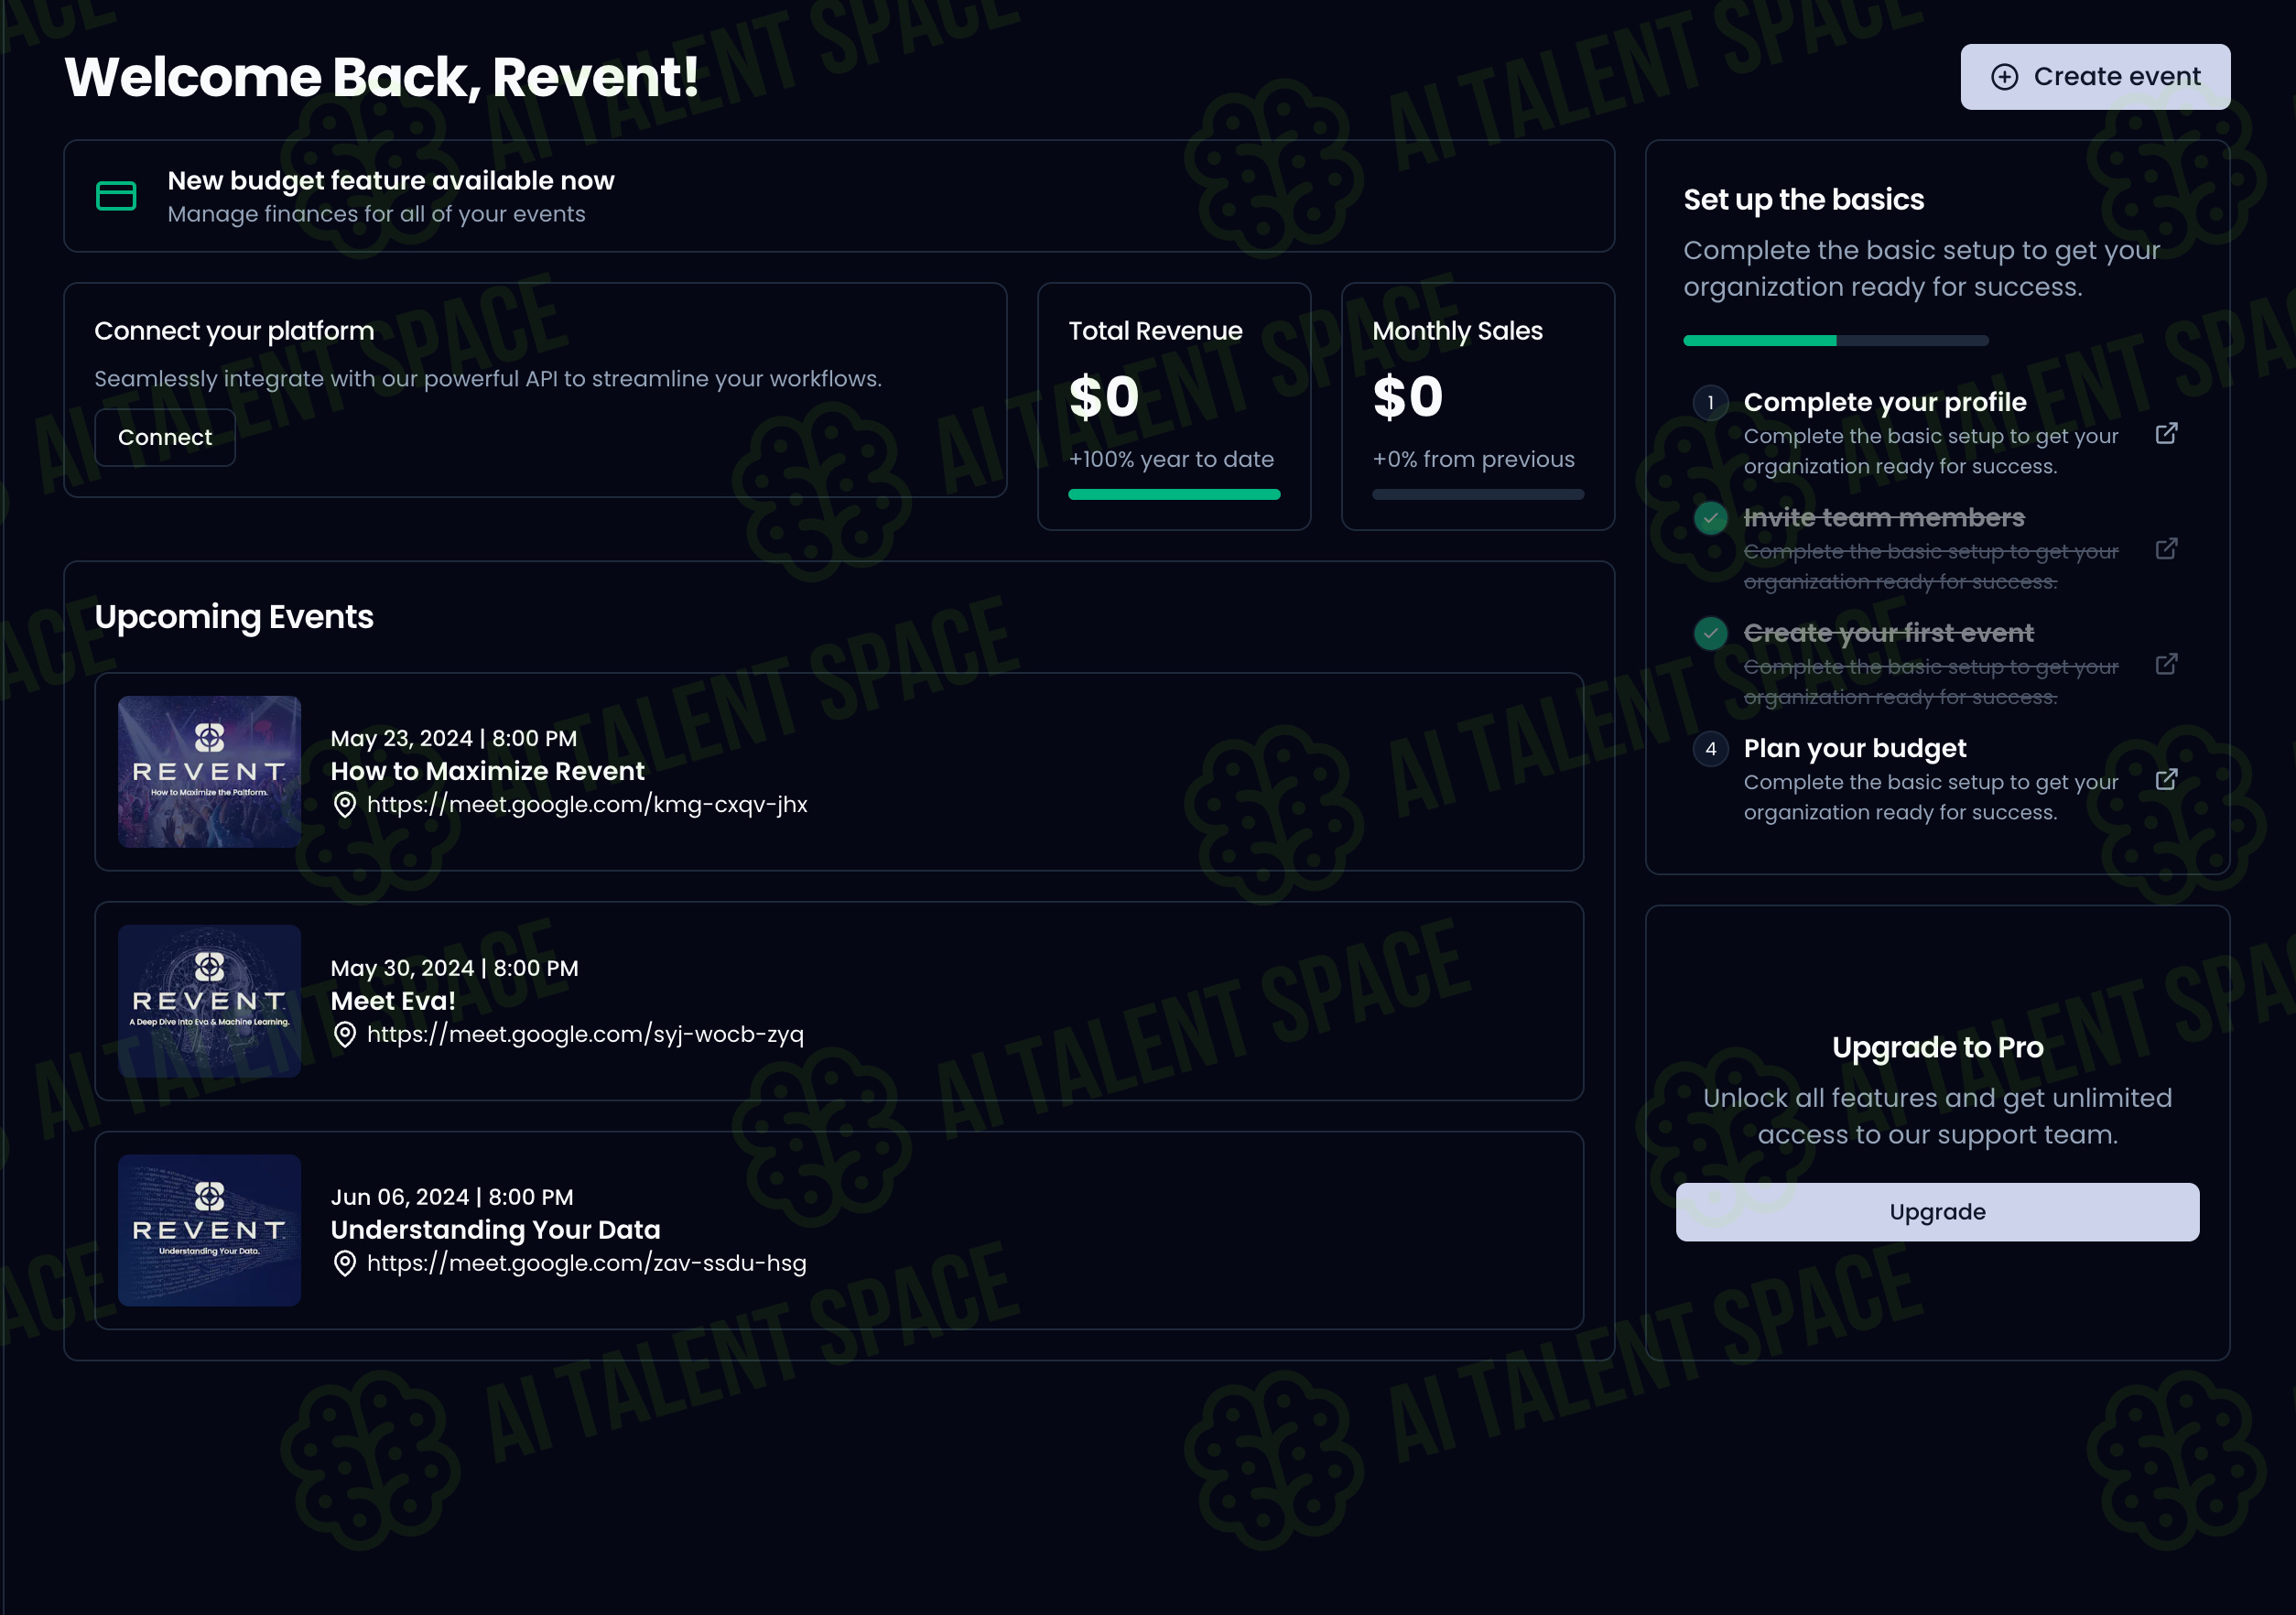Open the Understanding Your Data thumbnail
This screenshot has width=2296, height=1615.
(x=209, y=1231)
